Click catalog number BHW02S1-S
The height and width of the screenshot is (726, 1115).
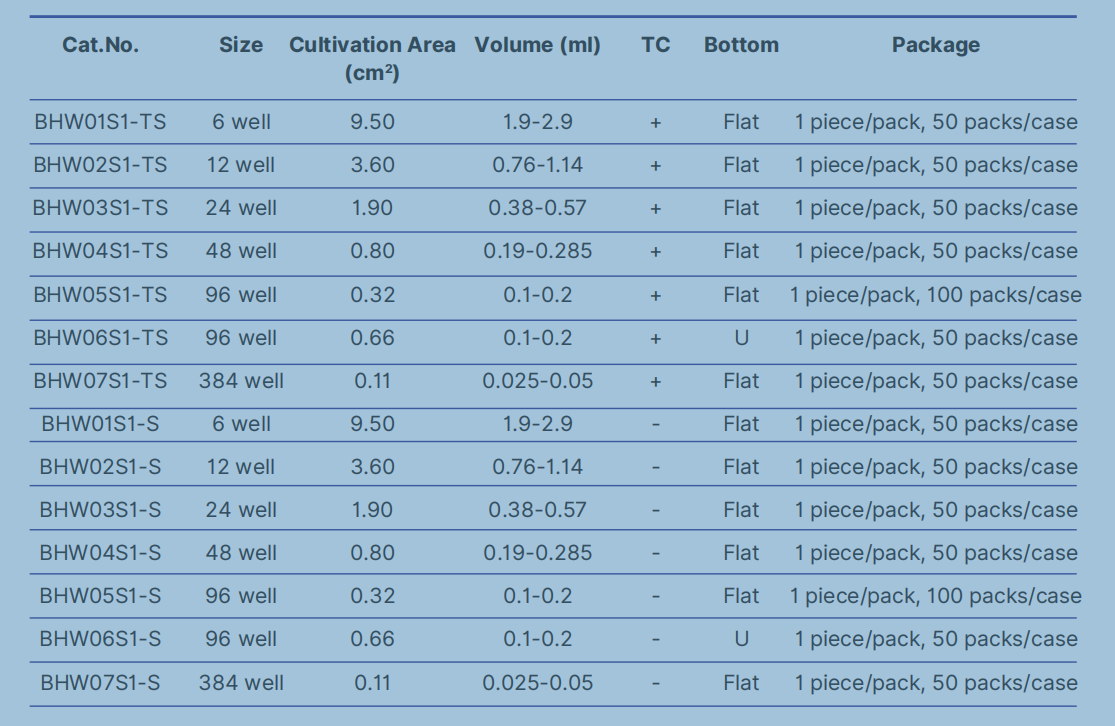(100, 467)
